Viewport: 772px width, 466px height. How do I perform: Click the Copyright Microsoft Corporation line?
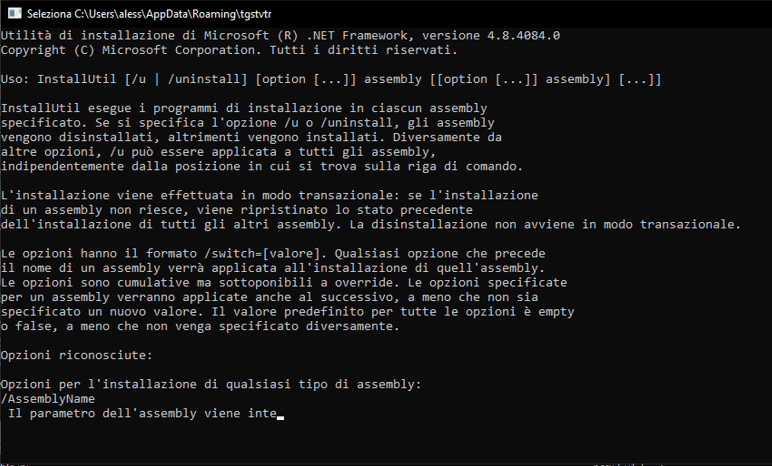[229, 50]
